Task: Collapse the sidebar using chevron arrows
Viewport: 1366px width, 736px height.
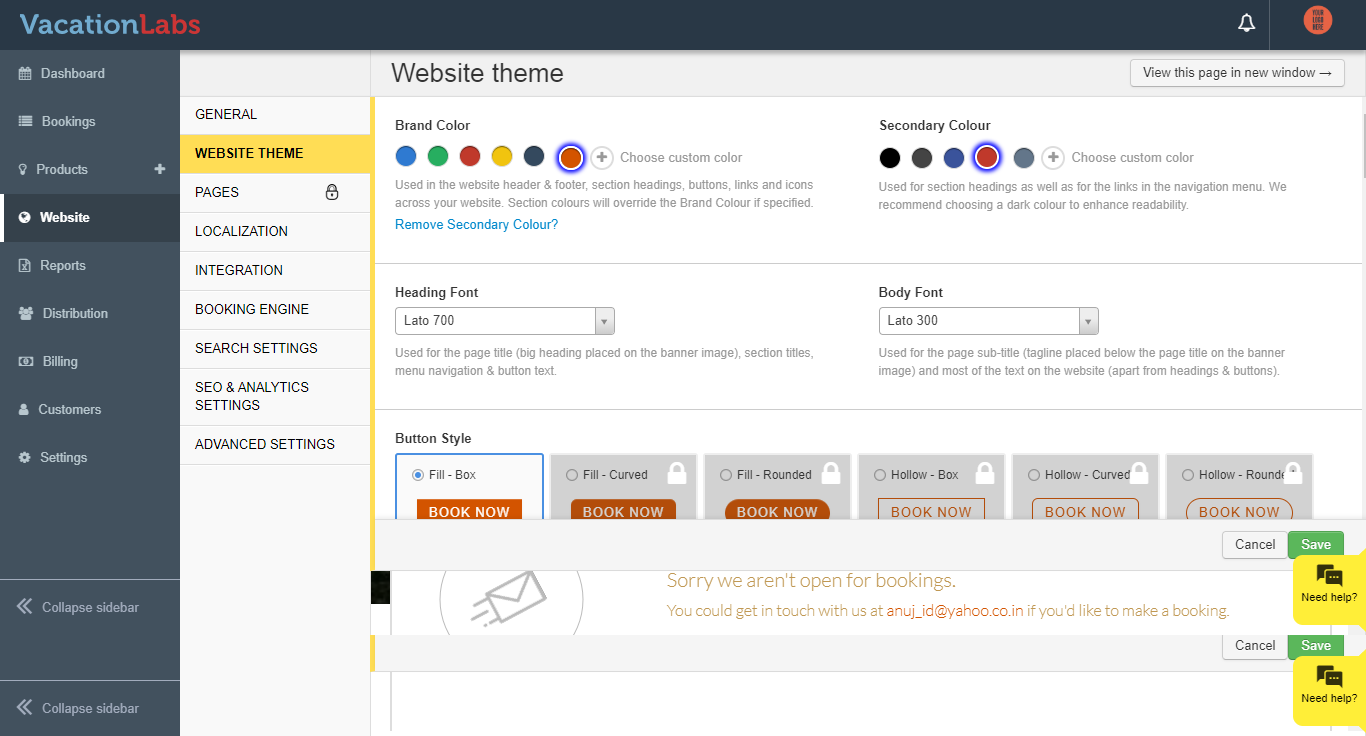Action: [25, 607]
